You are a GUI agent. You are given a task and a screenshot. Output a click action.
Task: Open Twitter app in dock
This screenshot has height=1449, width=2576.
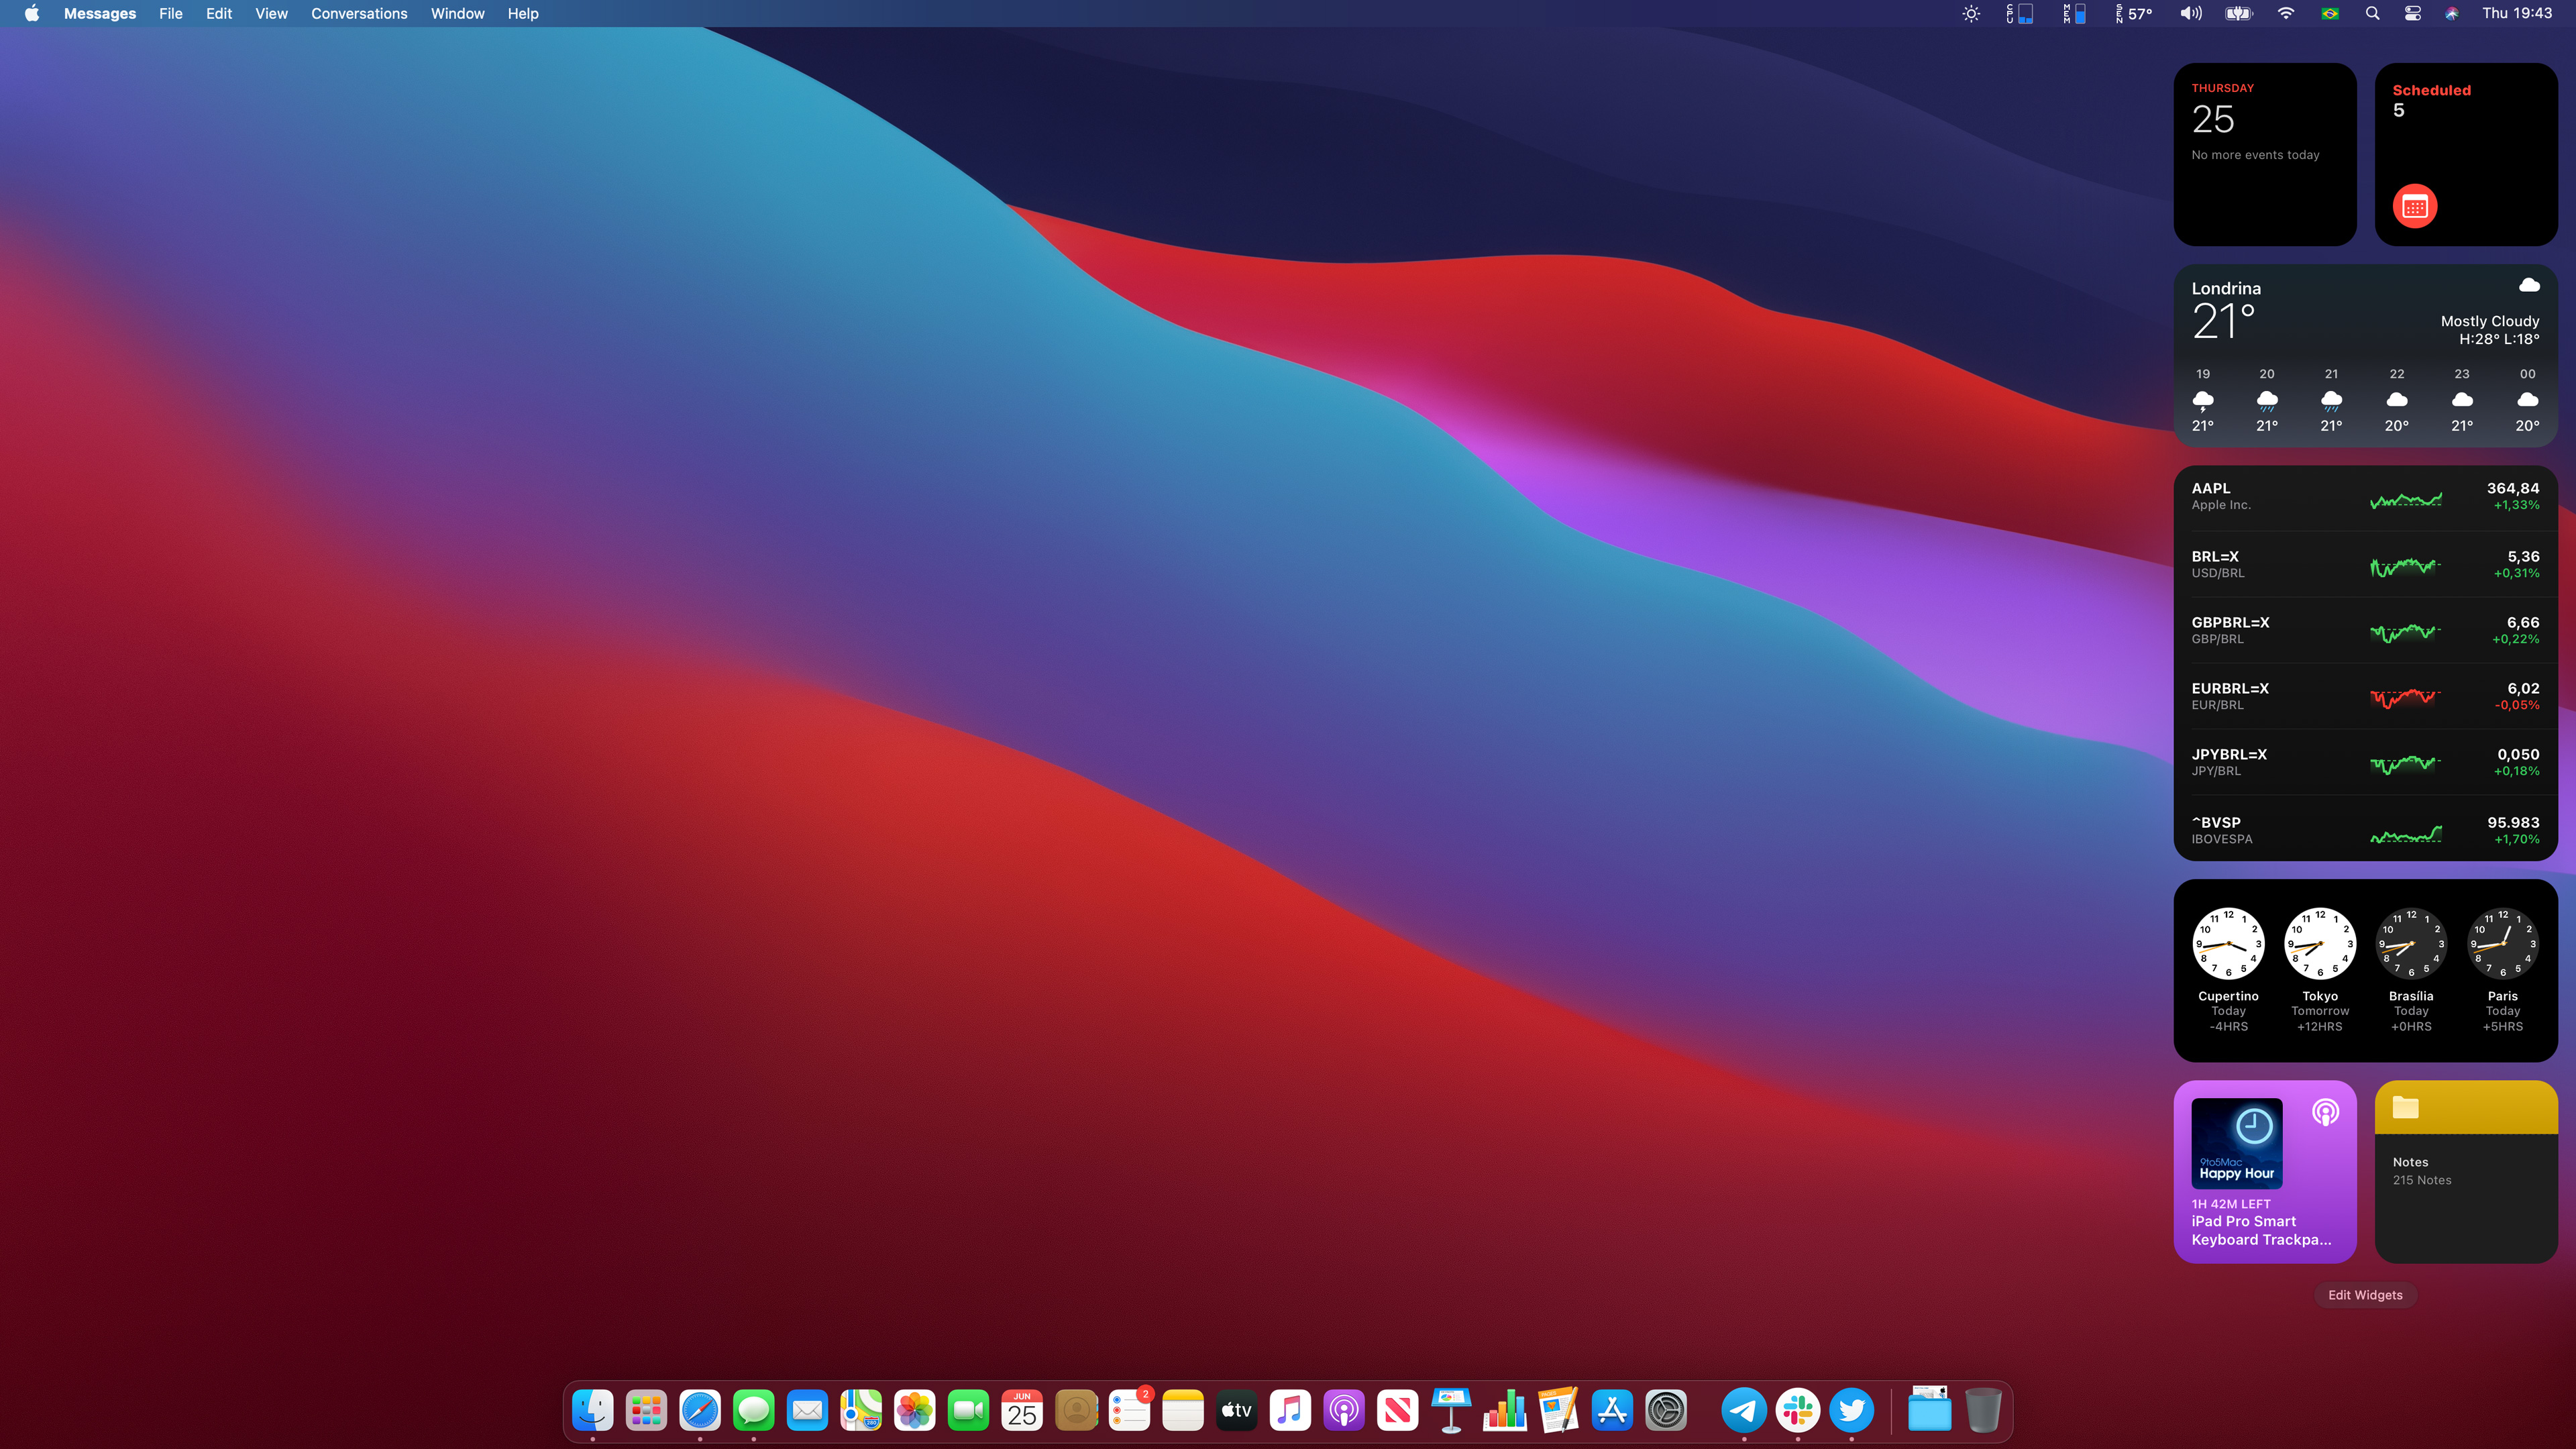pyautogui.click(x=1851, y=1410)
